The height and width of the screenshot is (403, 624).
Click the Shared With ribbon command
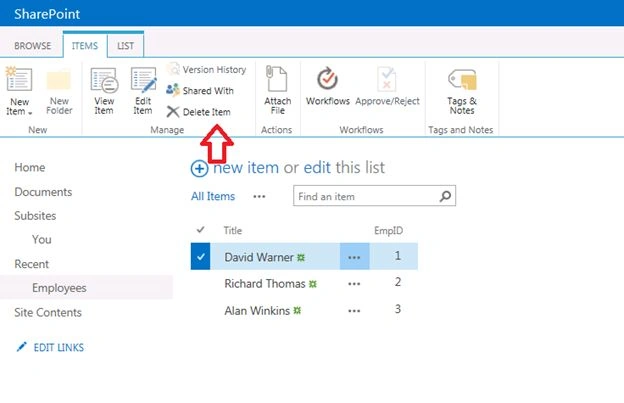coord(200,91)
